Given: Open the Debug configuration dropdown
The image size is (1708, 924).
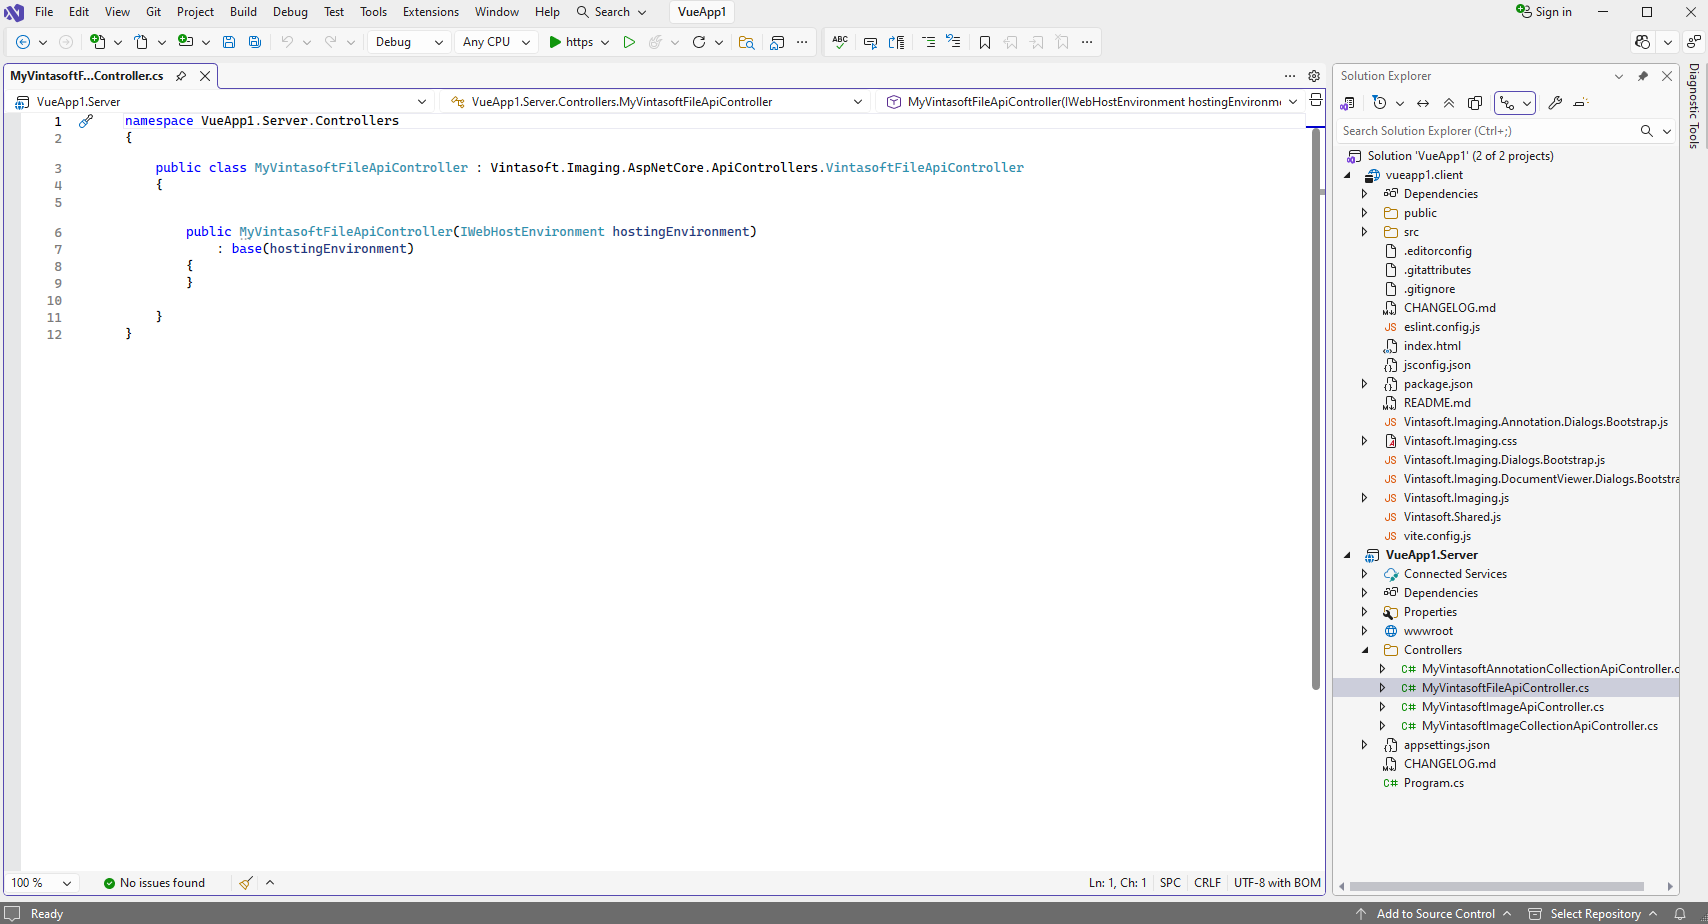Looking at the screenshot, I should (409, 42).
